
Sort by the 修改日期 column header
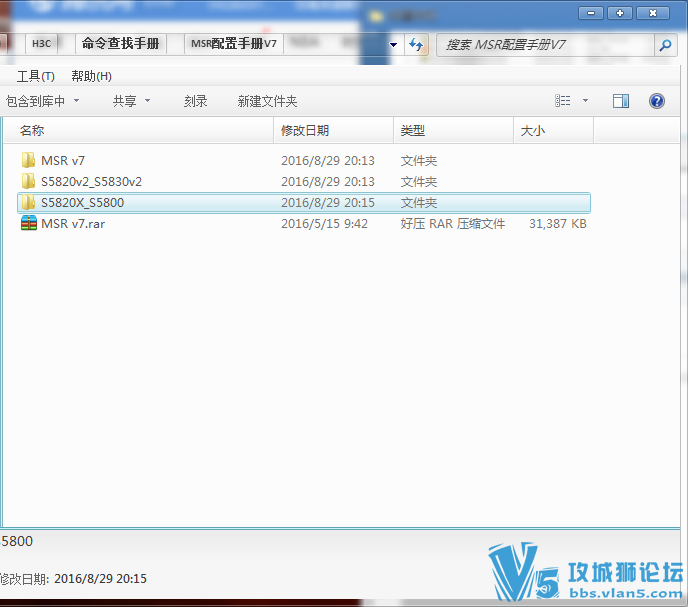[333, 130]
